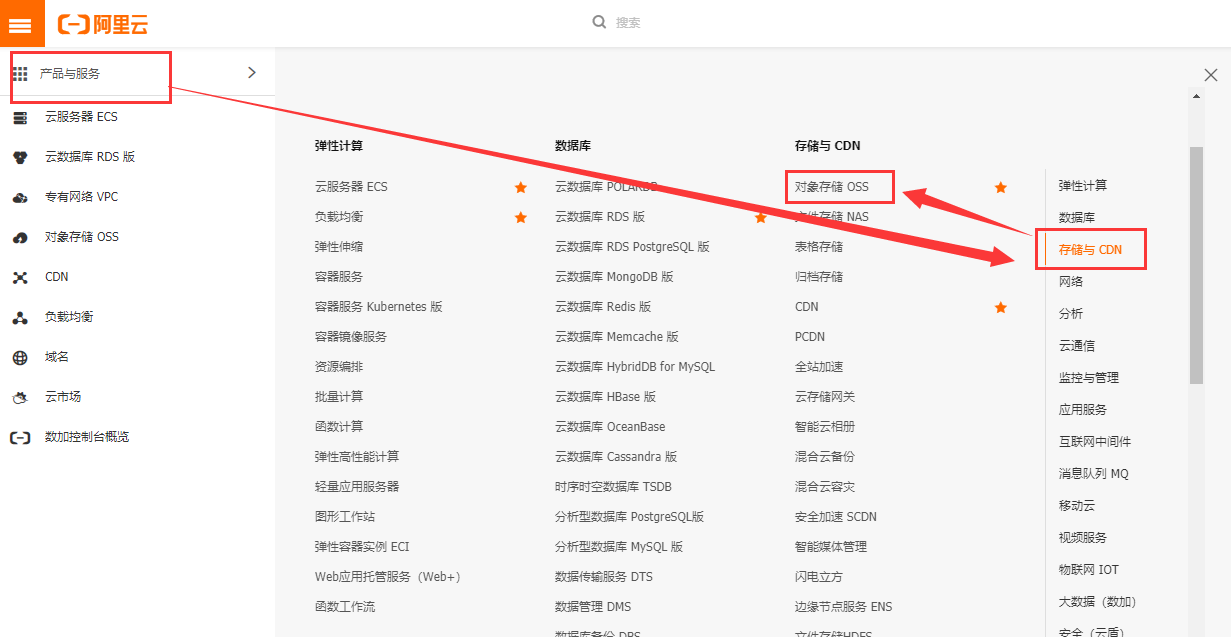This screenshot has height=637, width=1231.
Task: Open 对象存储 OSS in storage list
Action: [831, 187]
